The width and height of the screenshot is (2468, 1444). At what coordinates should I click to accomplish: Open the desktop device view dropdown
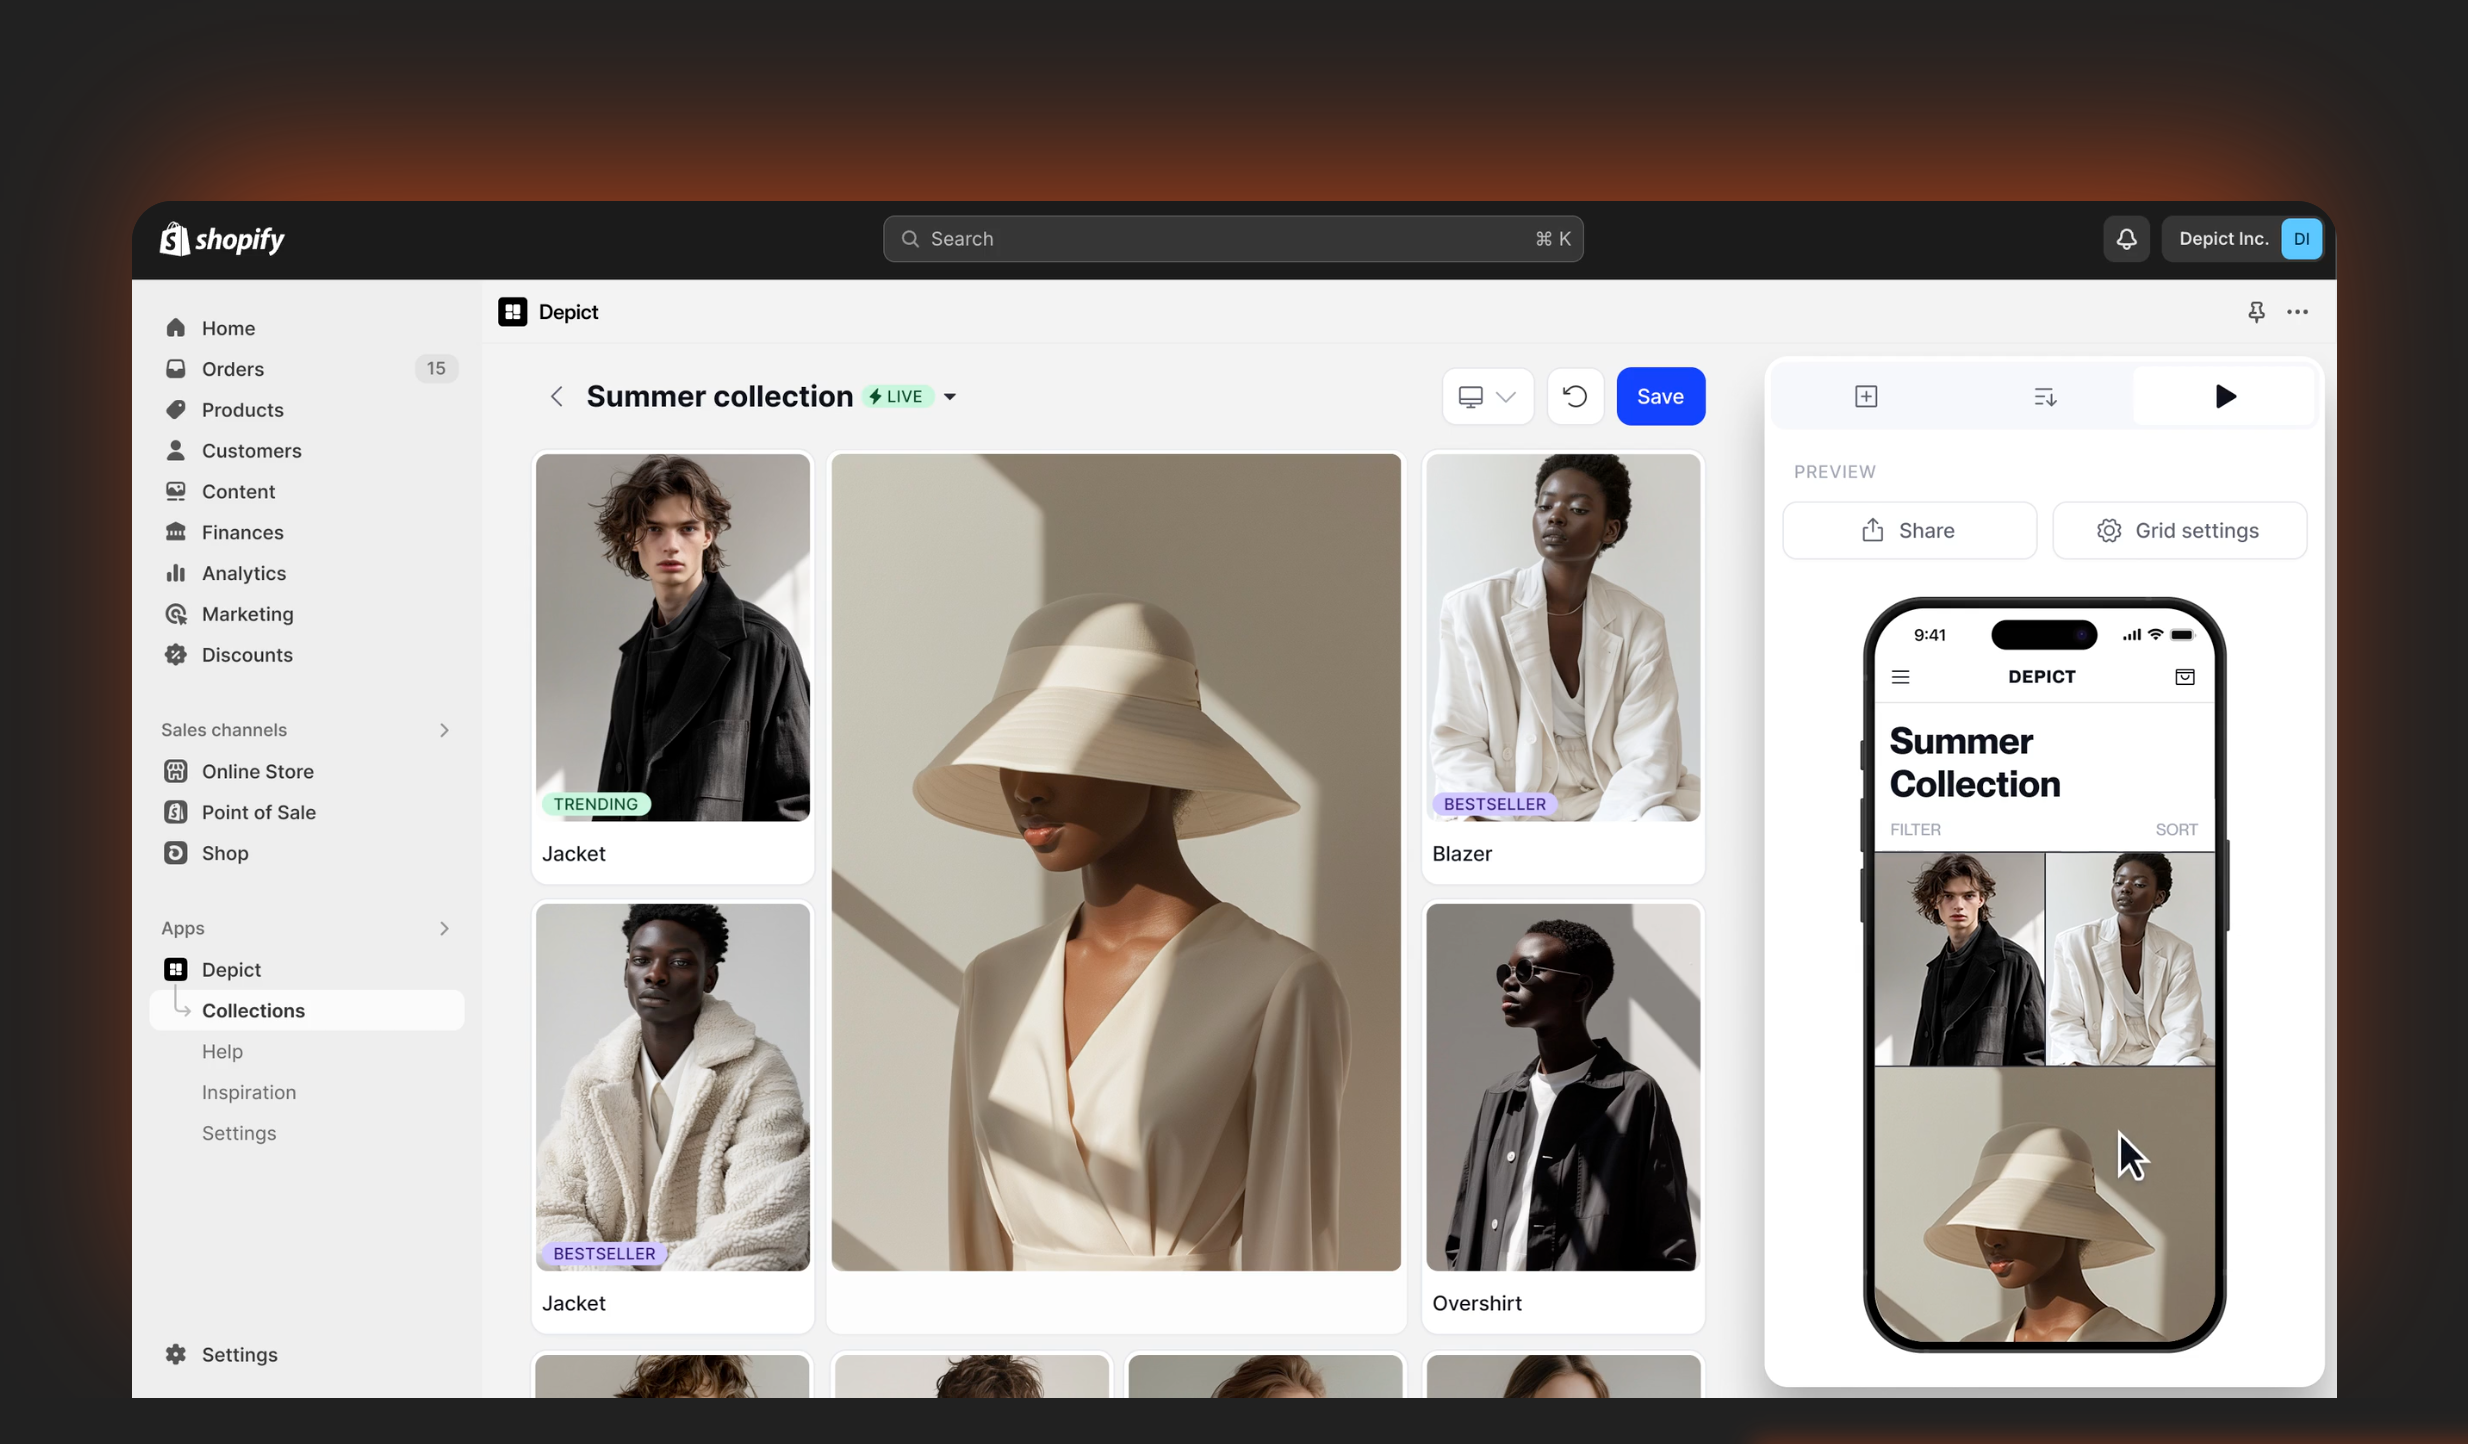(1487, 396)
